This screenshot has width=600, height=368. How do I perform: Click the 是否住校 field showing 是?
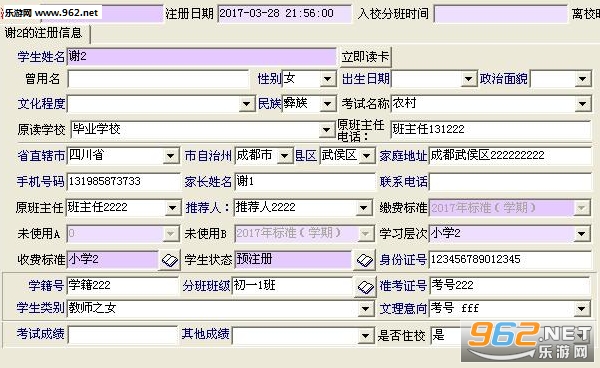click(x=445, y=335)
